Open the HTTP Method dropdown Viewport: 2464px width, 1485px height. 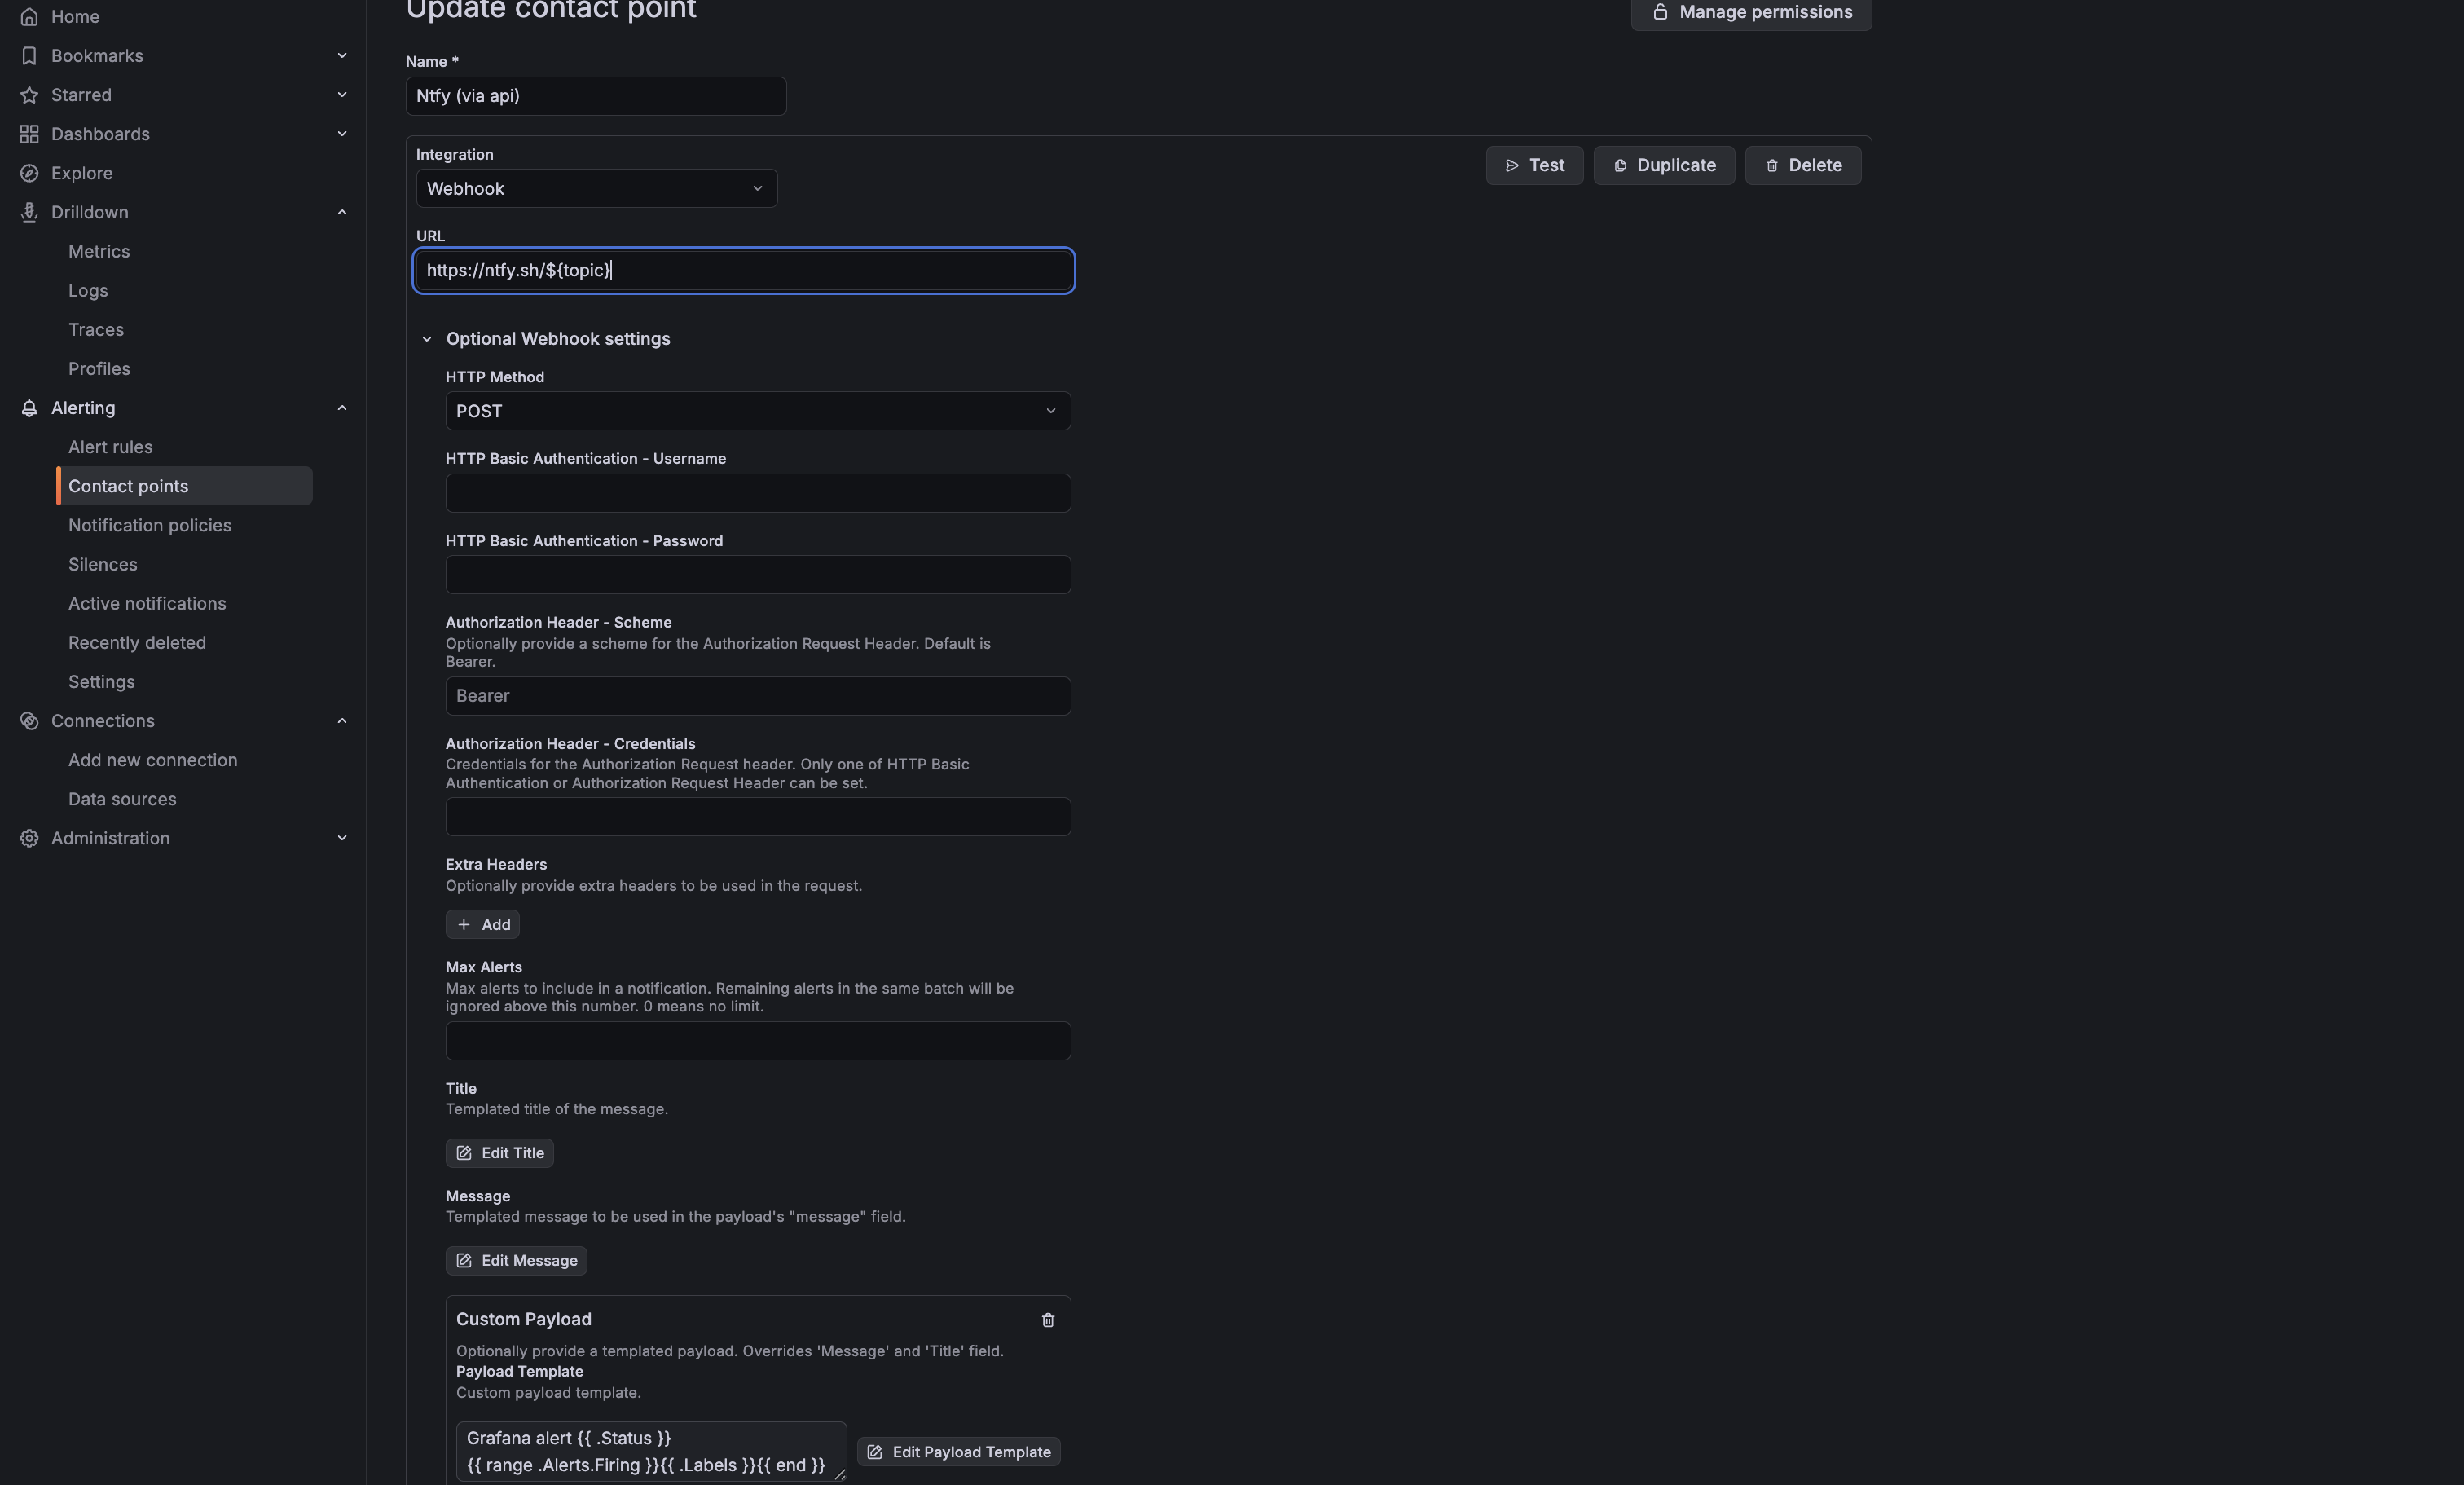pyautogui.click(x=757, y=410)
